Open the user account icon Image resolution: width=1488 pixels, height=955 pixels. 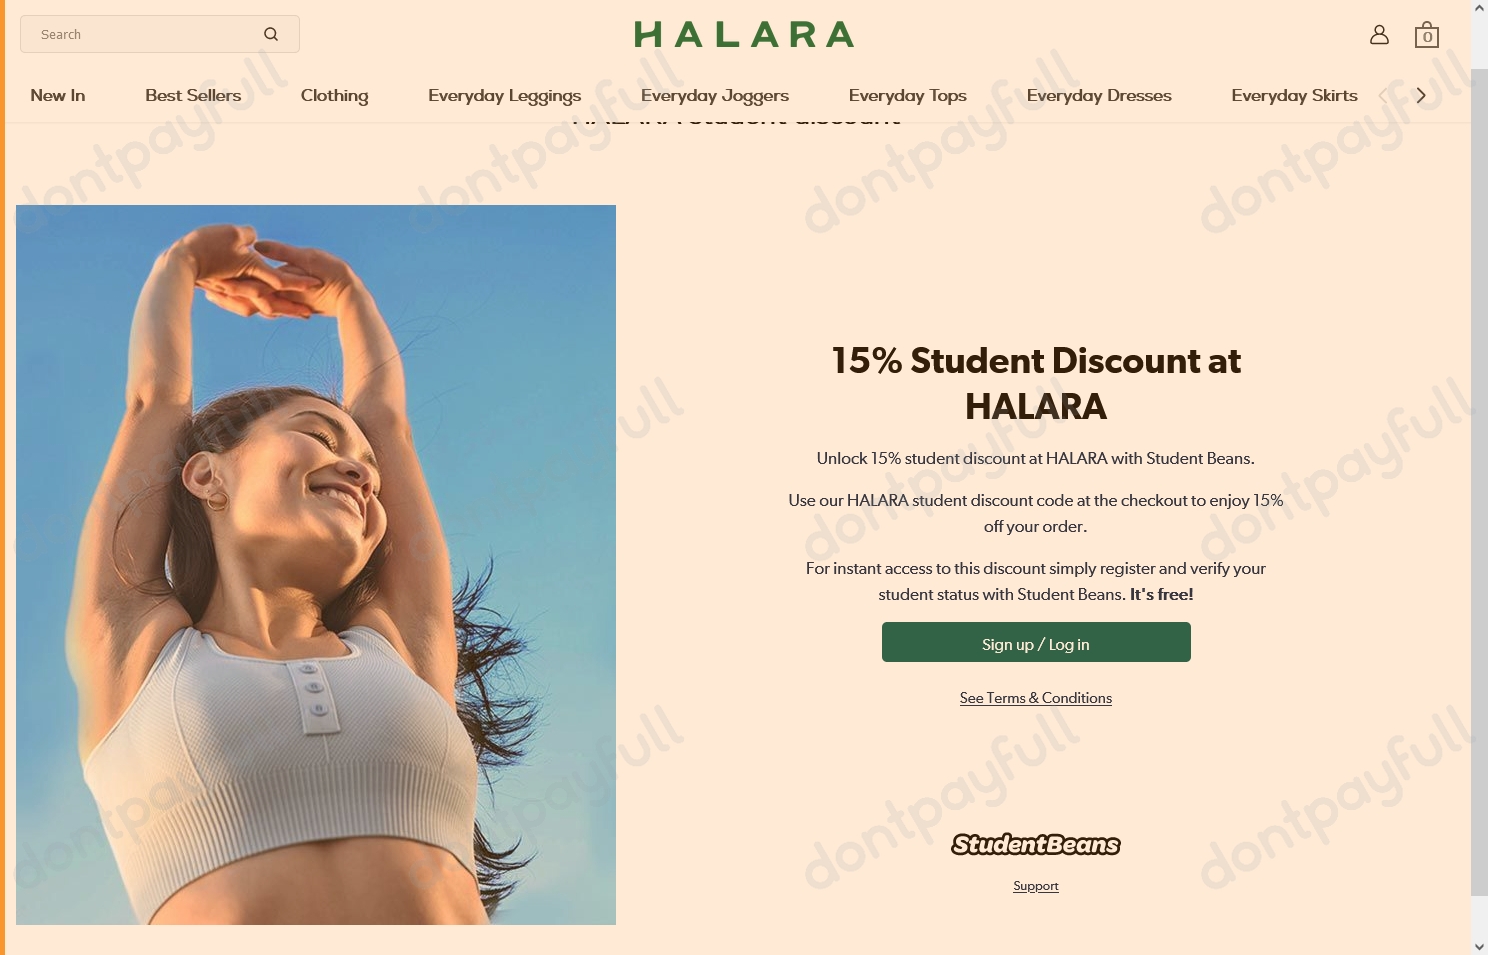[x=1379, y=35]
